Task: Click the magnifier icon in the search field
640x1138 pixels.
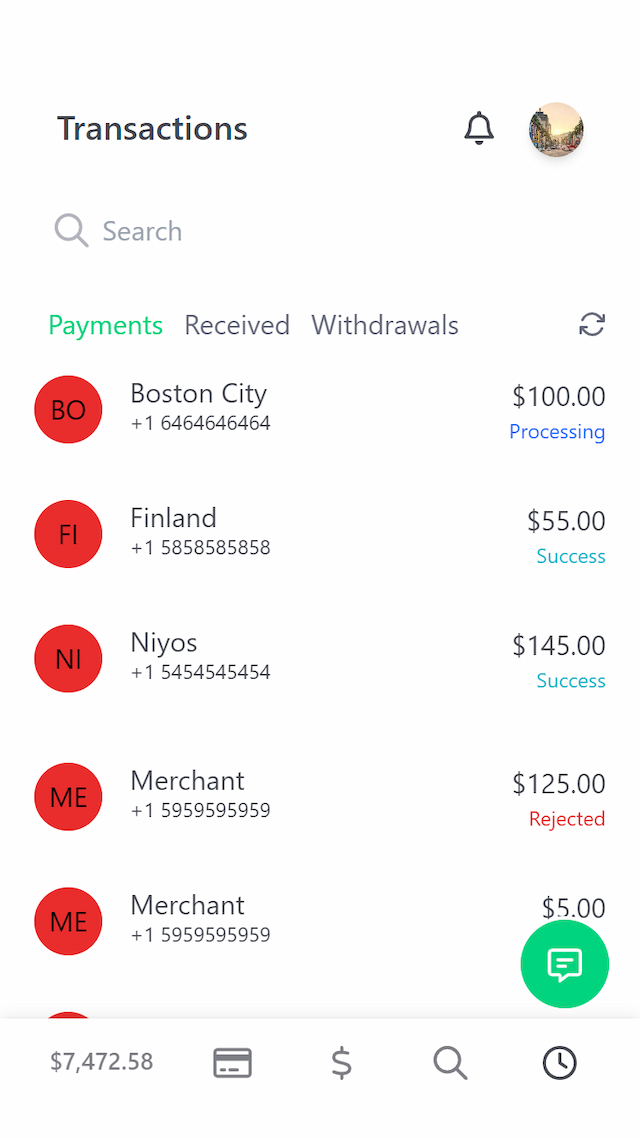Action: (x=71, y=231)
